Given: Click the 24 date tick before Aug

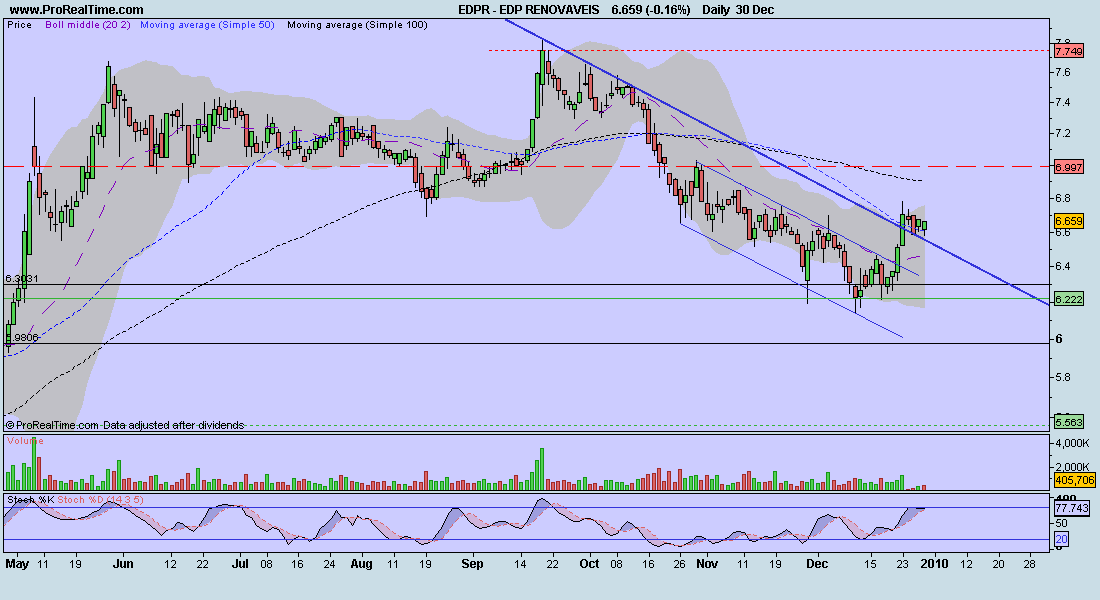Looking at the screenshot, I should pyautogui.click(x=329, y=564).
